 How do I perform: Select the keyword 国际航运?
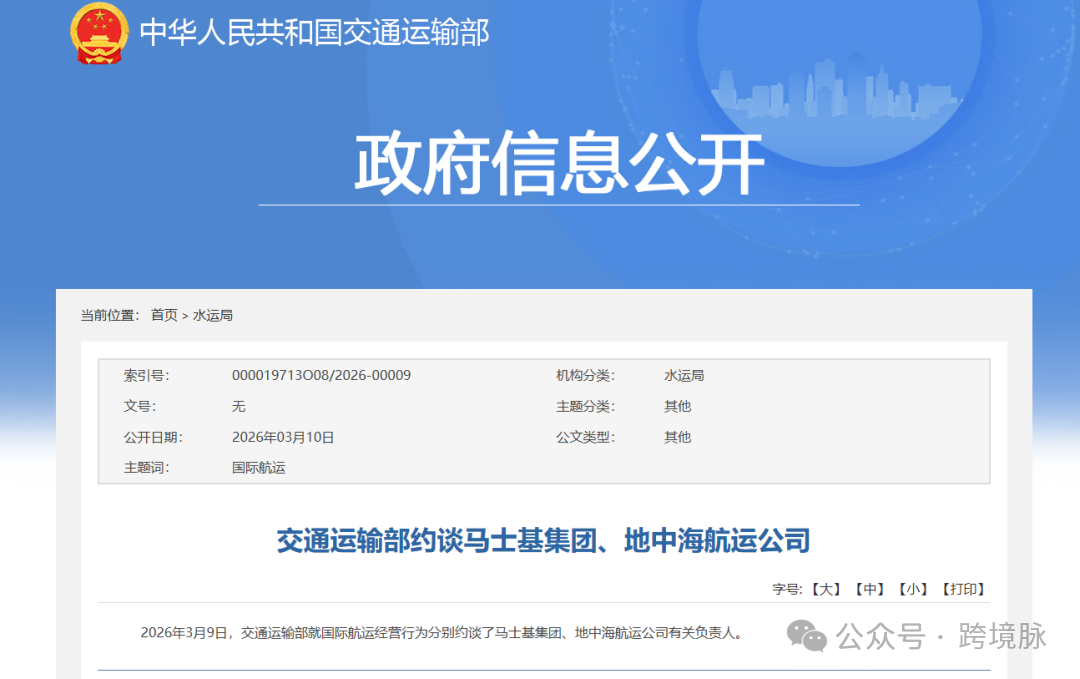click(x=258, y=467)
